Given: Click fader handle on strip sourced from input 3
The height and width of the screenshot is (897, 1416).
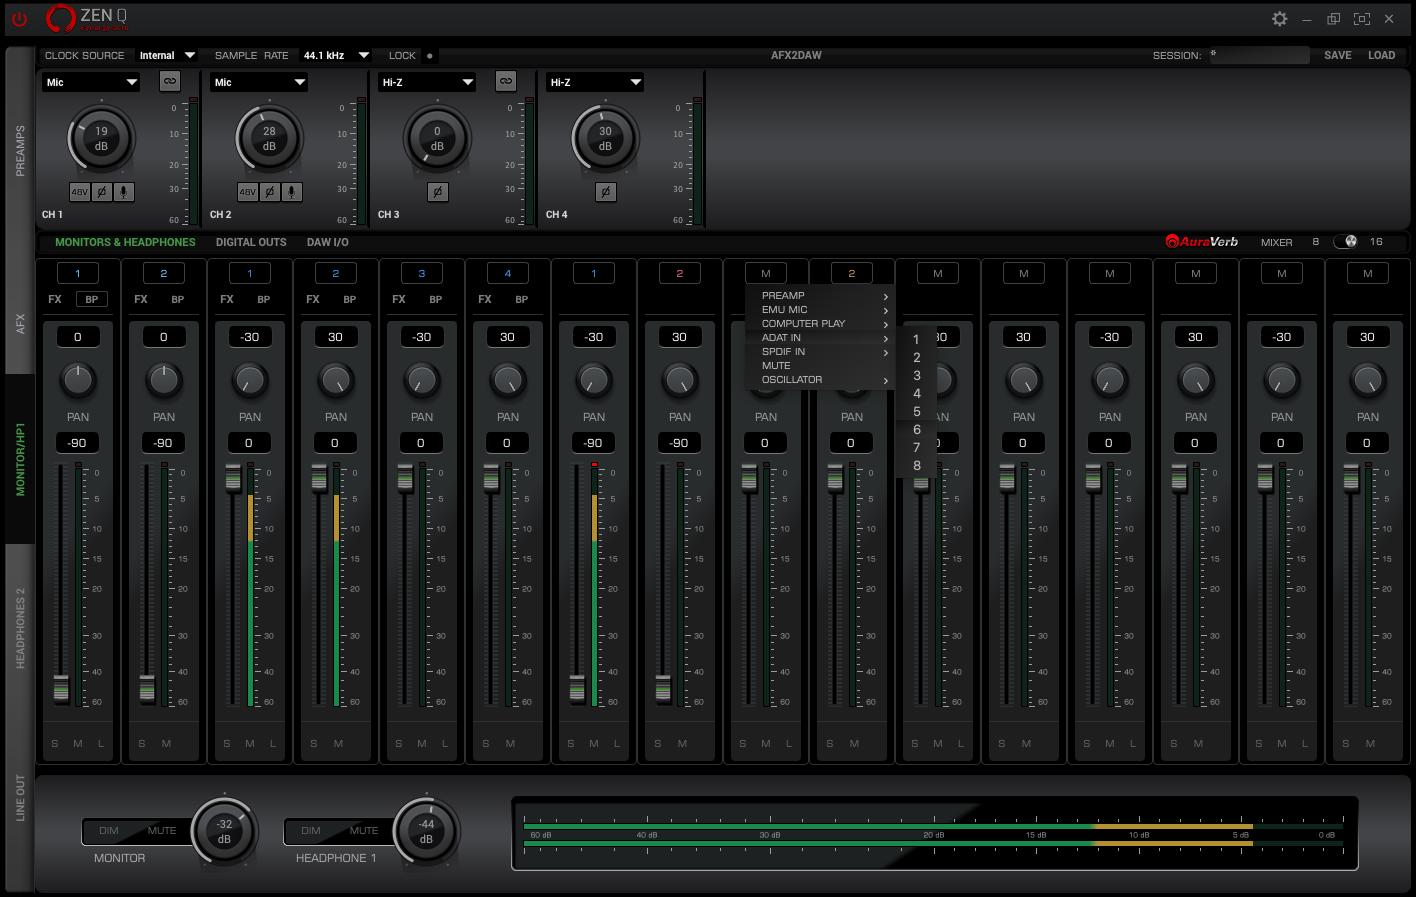Looking at the screenshot, I should point(405,478).
